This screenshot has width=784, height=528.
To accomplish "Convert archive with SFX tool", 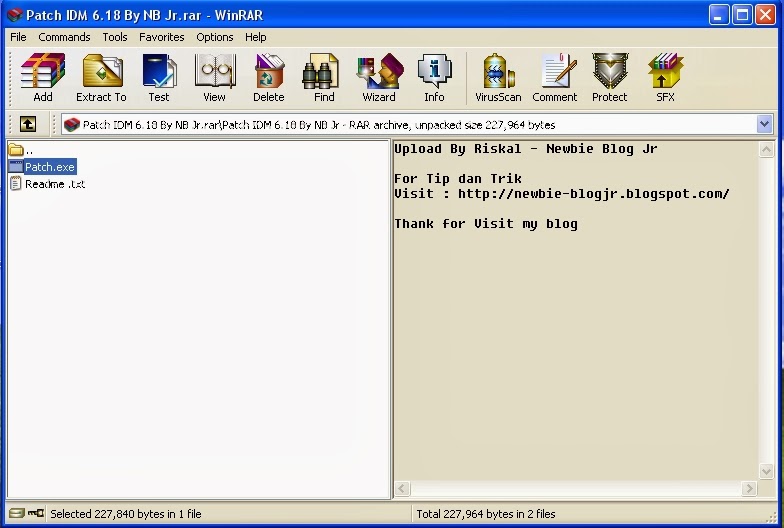I will click(x=666, y=78).
